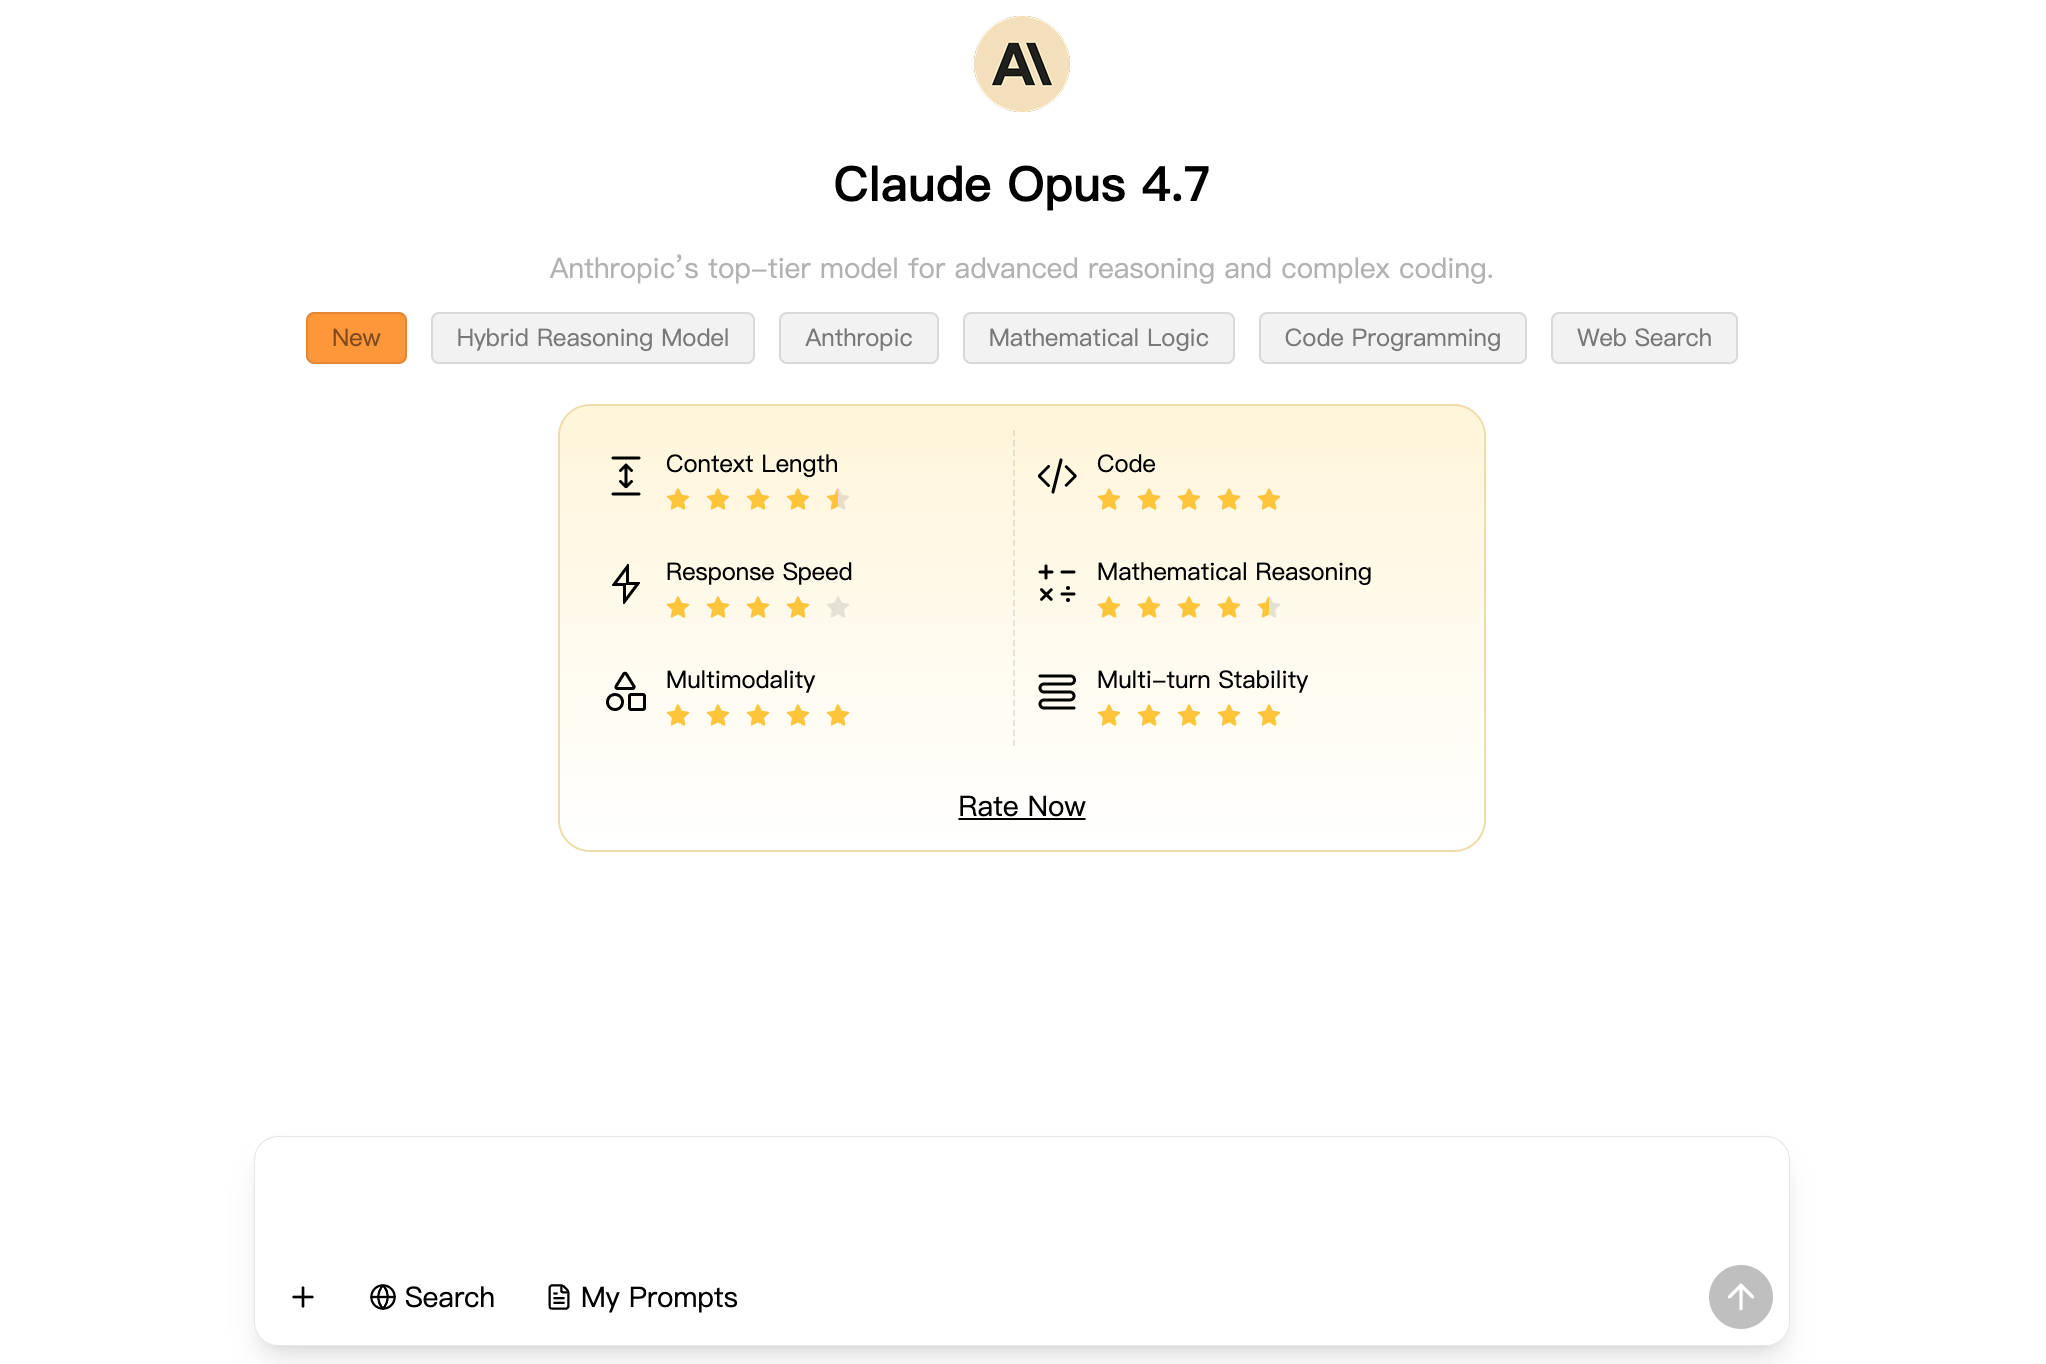Click the Mathematical Reasoning operators icon
Screen dimensions: 2046x1364
click(x=1057, y=584)
